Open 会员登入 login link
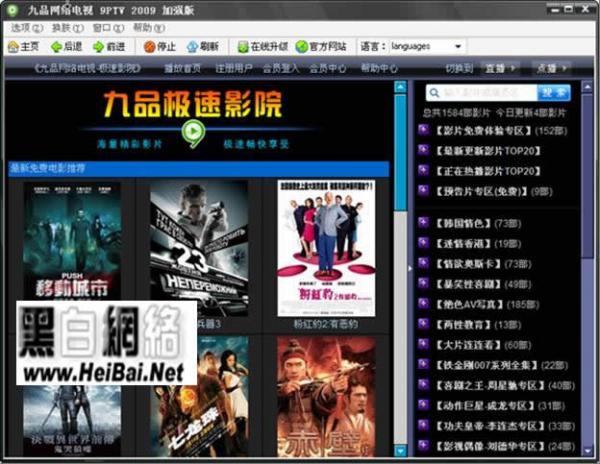This screenshot has height=464, width=600. 281,68
